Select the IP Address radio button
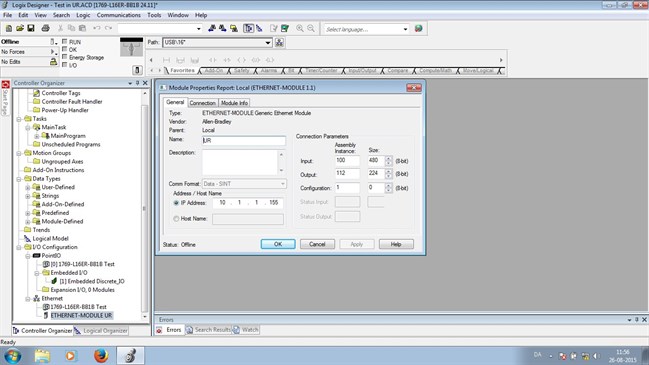This screenshot has width=649, height=365. point(176,203)
